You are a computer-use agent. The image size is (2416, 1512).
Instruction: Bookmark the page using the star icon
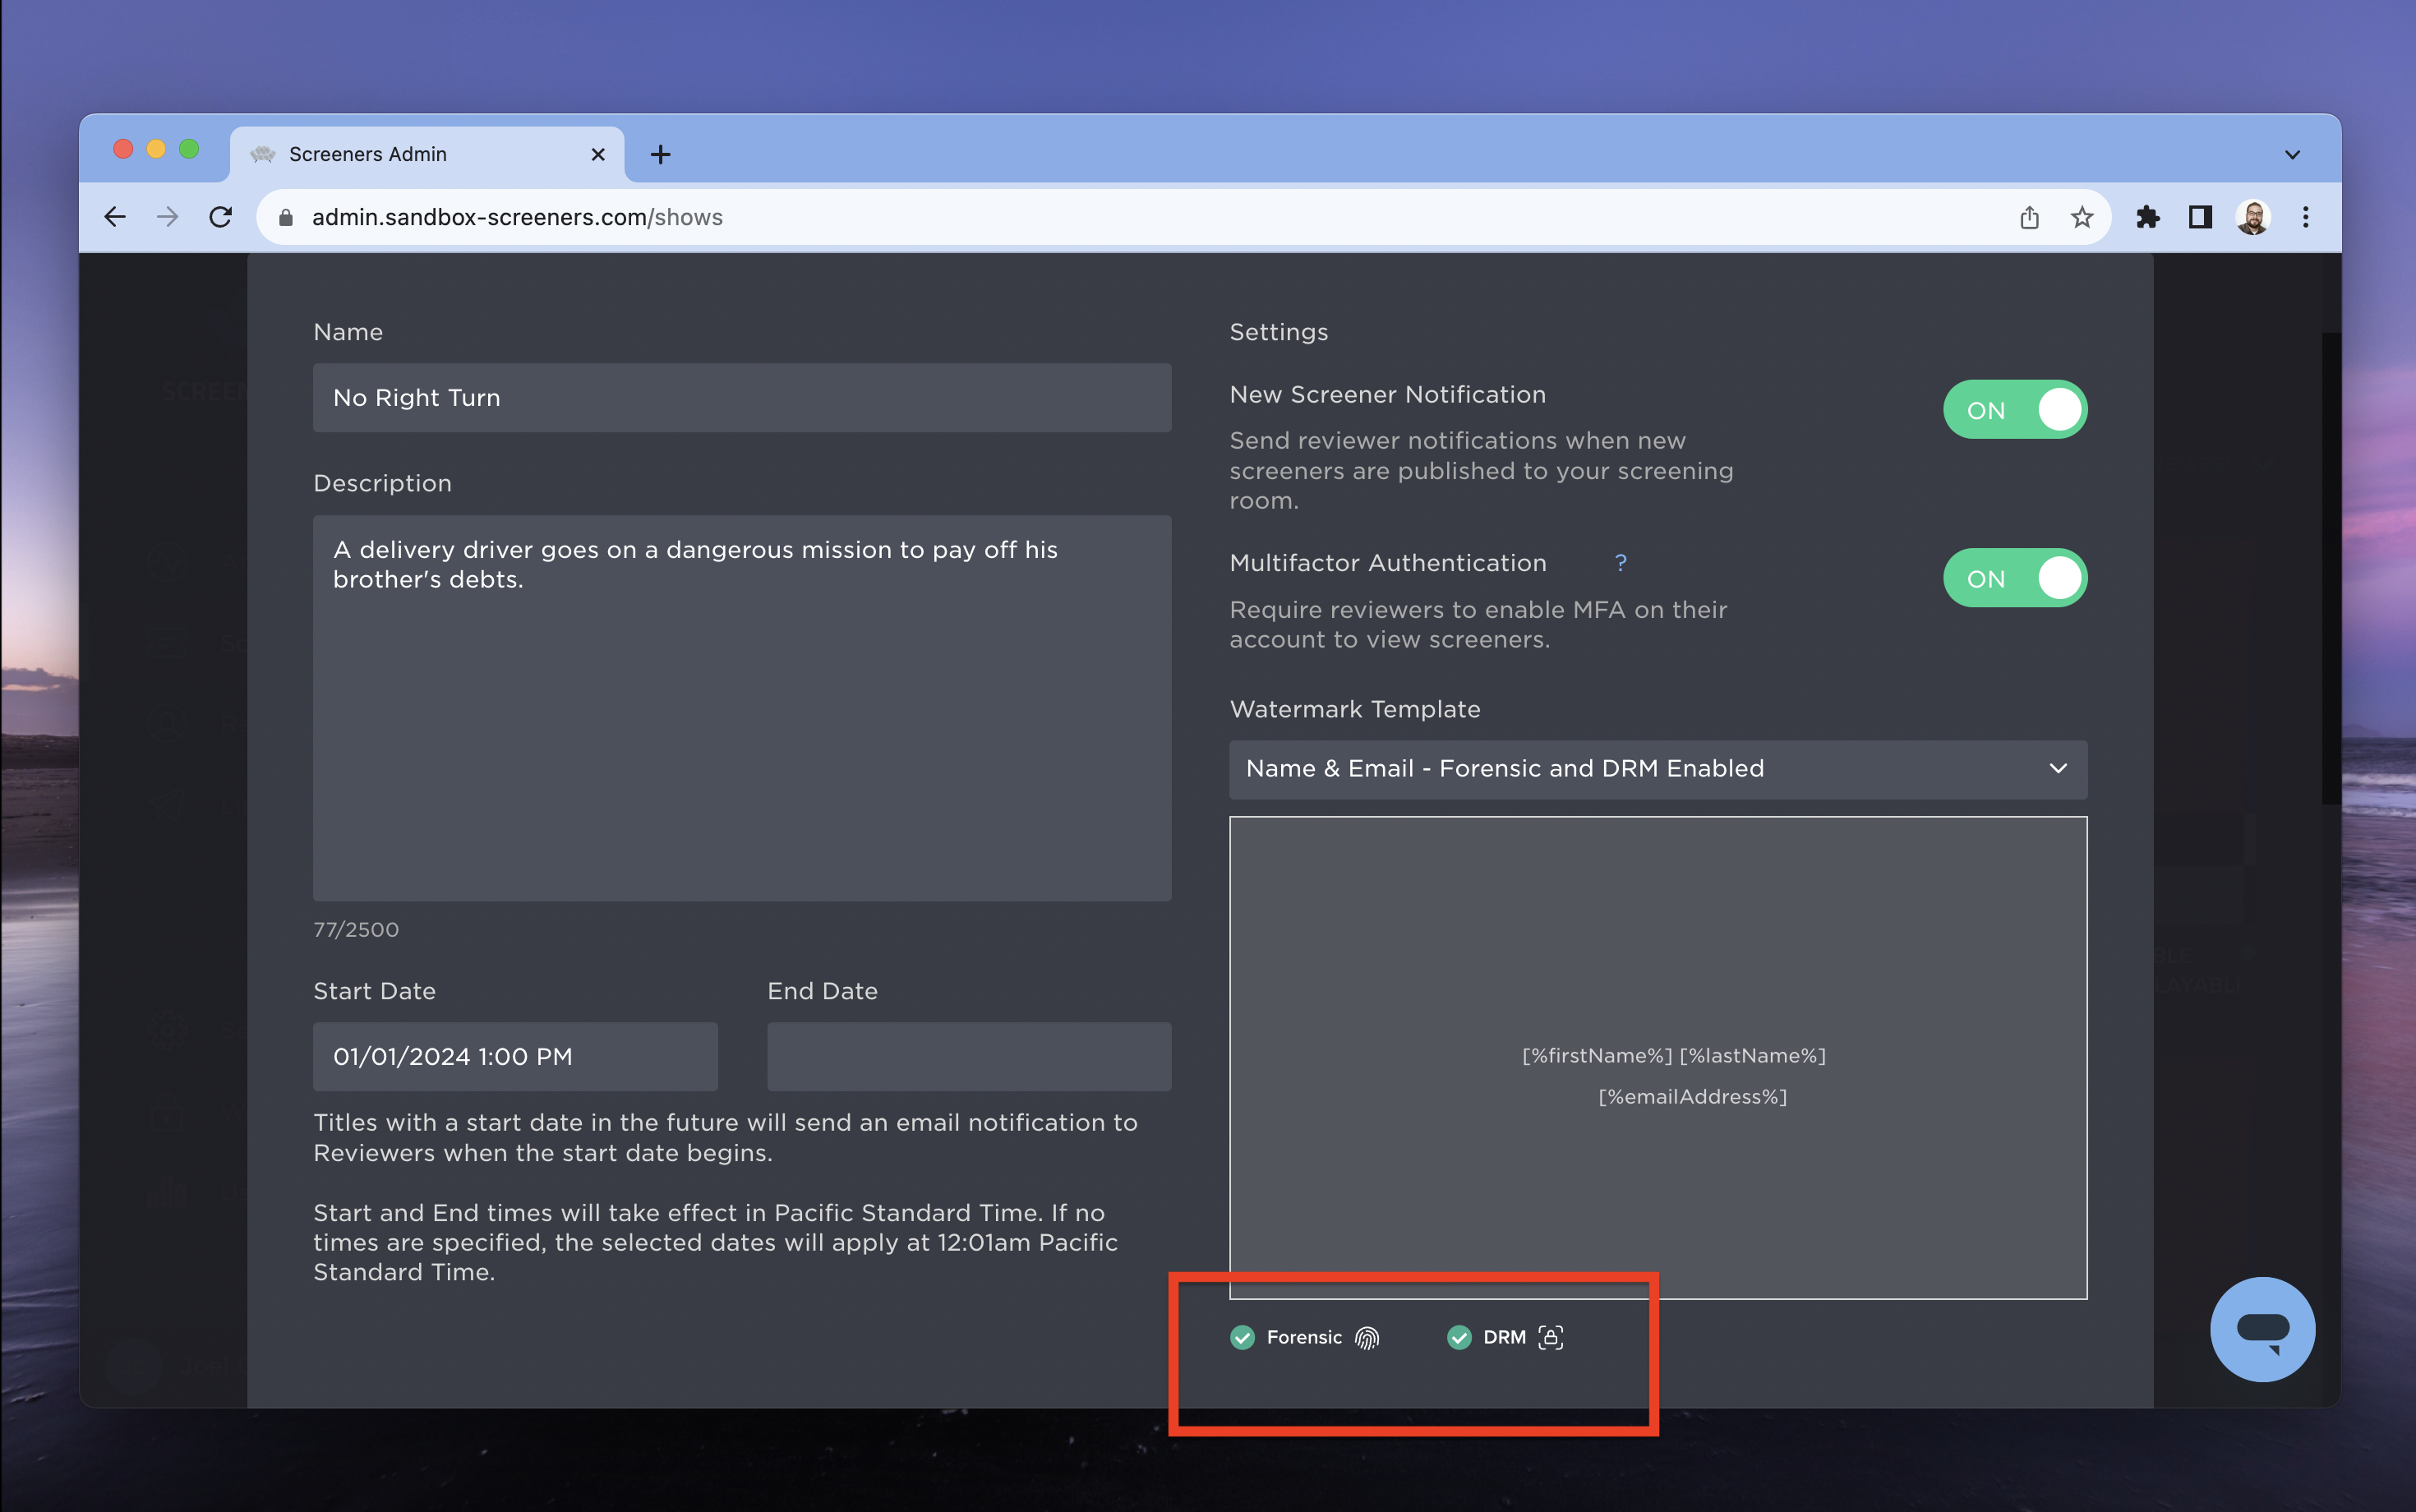[2081, 217]
